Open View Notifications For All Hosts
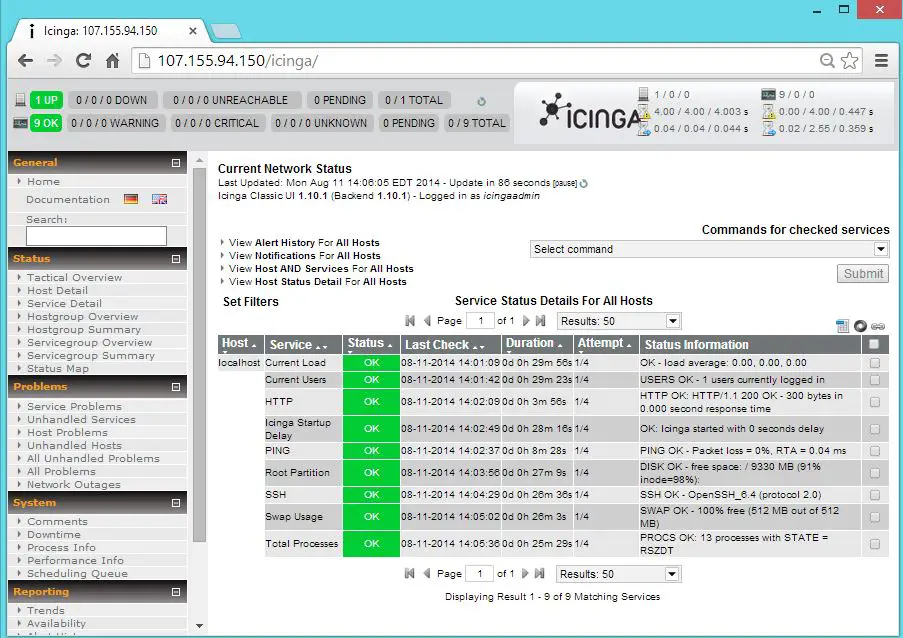 tap(305, 256)
